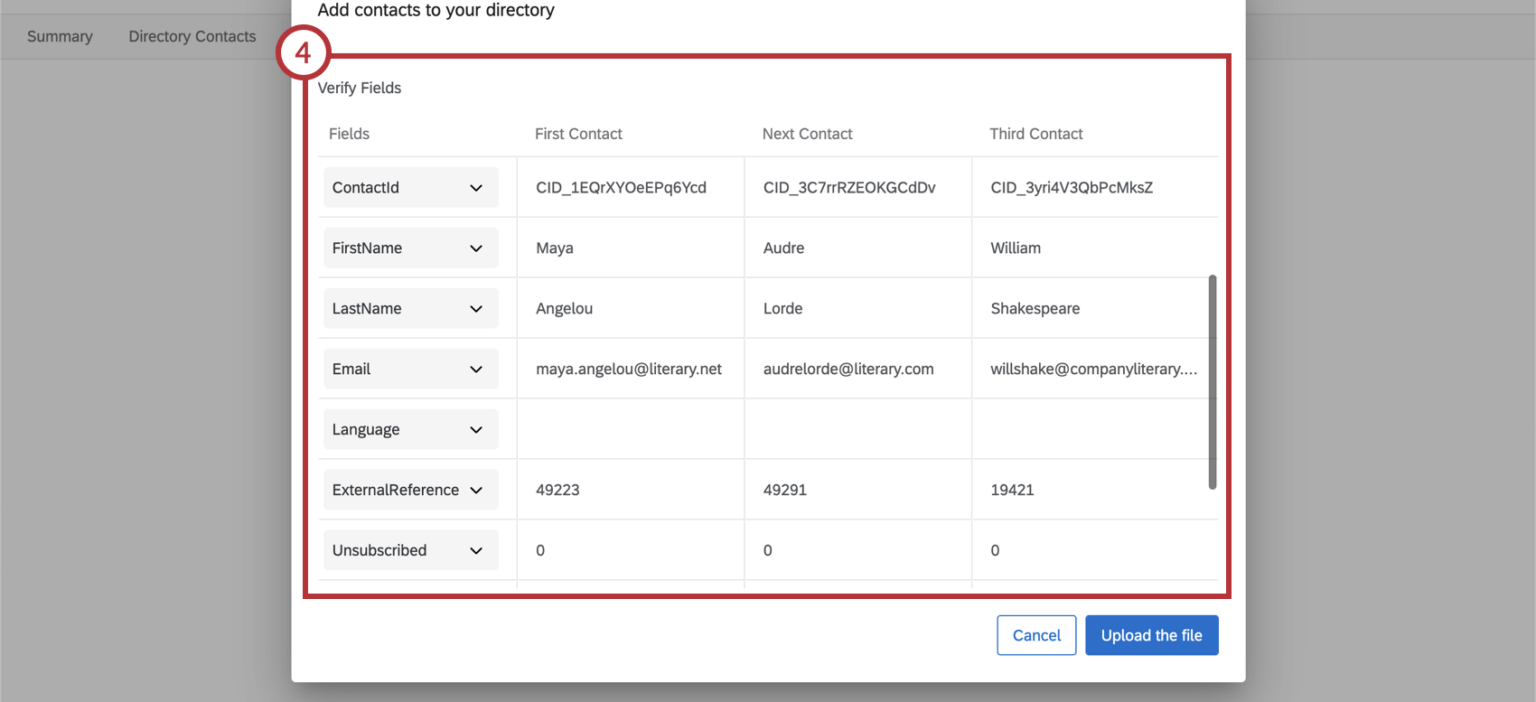Open the Directory Contacts tab
Screen dimensions: 1536x702
click(191, 36)
